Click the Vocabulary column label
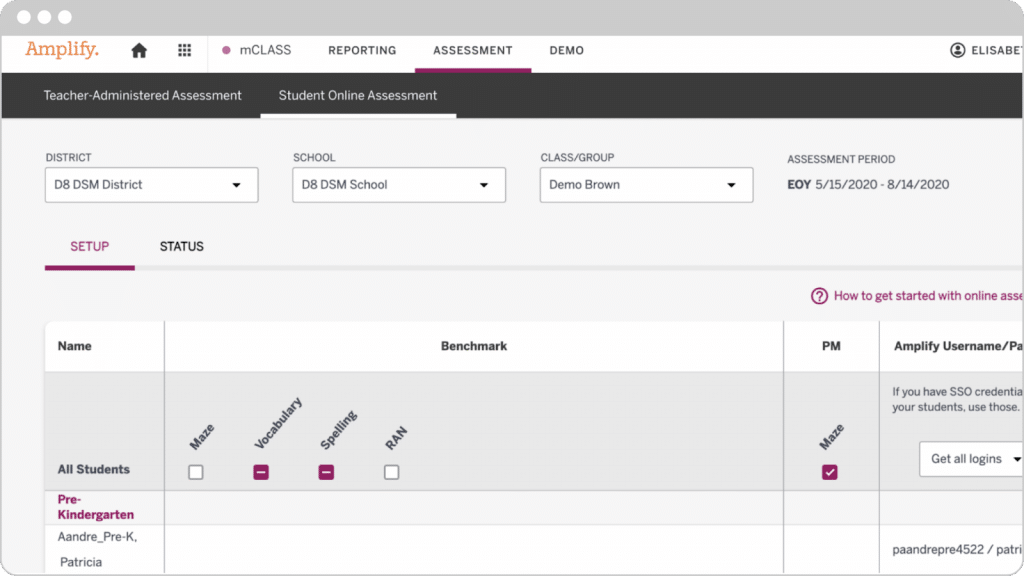Screen dimensions: 1024x576 tap(278, 423)
